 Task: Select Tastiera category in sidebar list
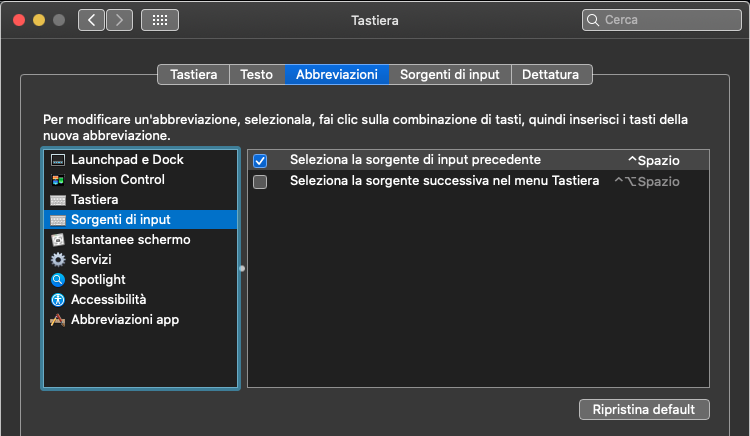tap(141, 200)
